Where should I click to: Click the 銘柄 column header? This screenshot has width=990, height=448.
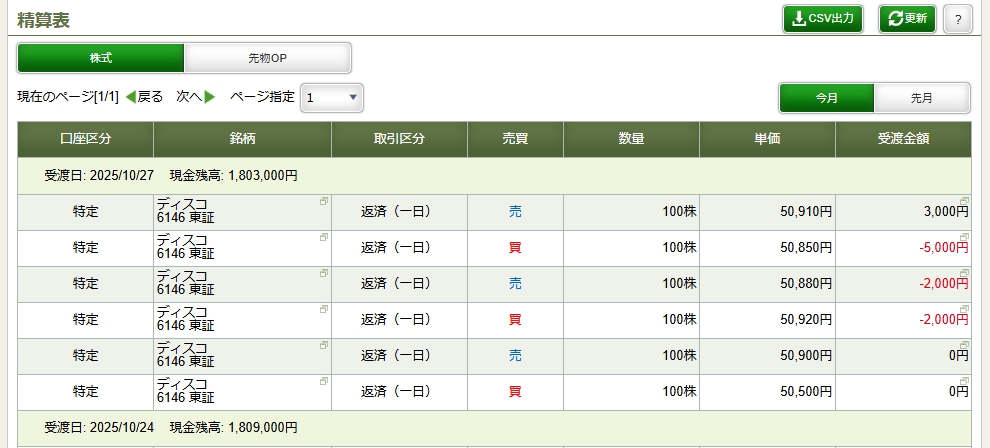(242, 139)
